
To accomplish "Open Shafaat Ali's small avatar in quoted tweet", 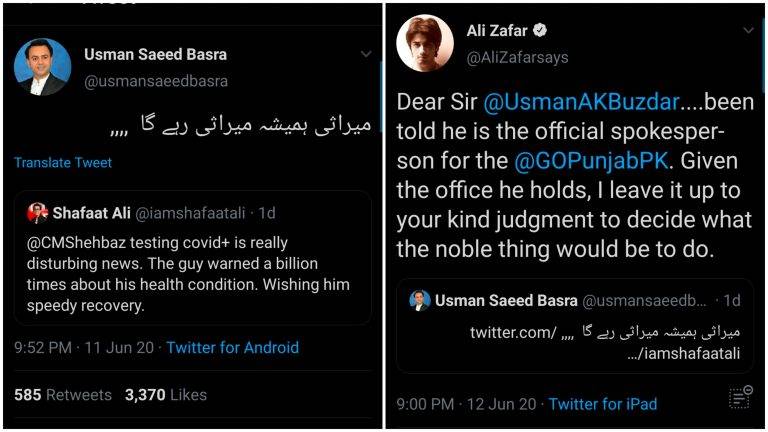I will point(38,213).
